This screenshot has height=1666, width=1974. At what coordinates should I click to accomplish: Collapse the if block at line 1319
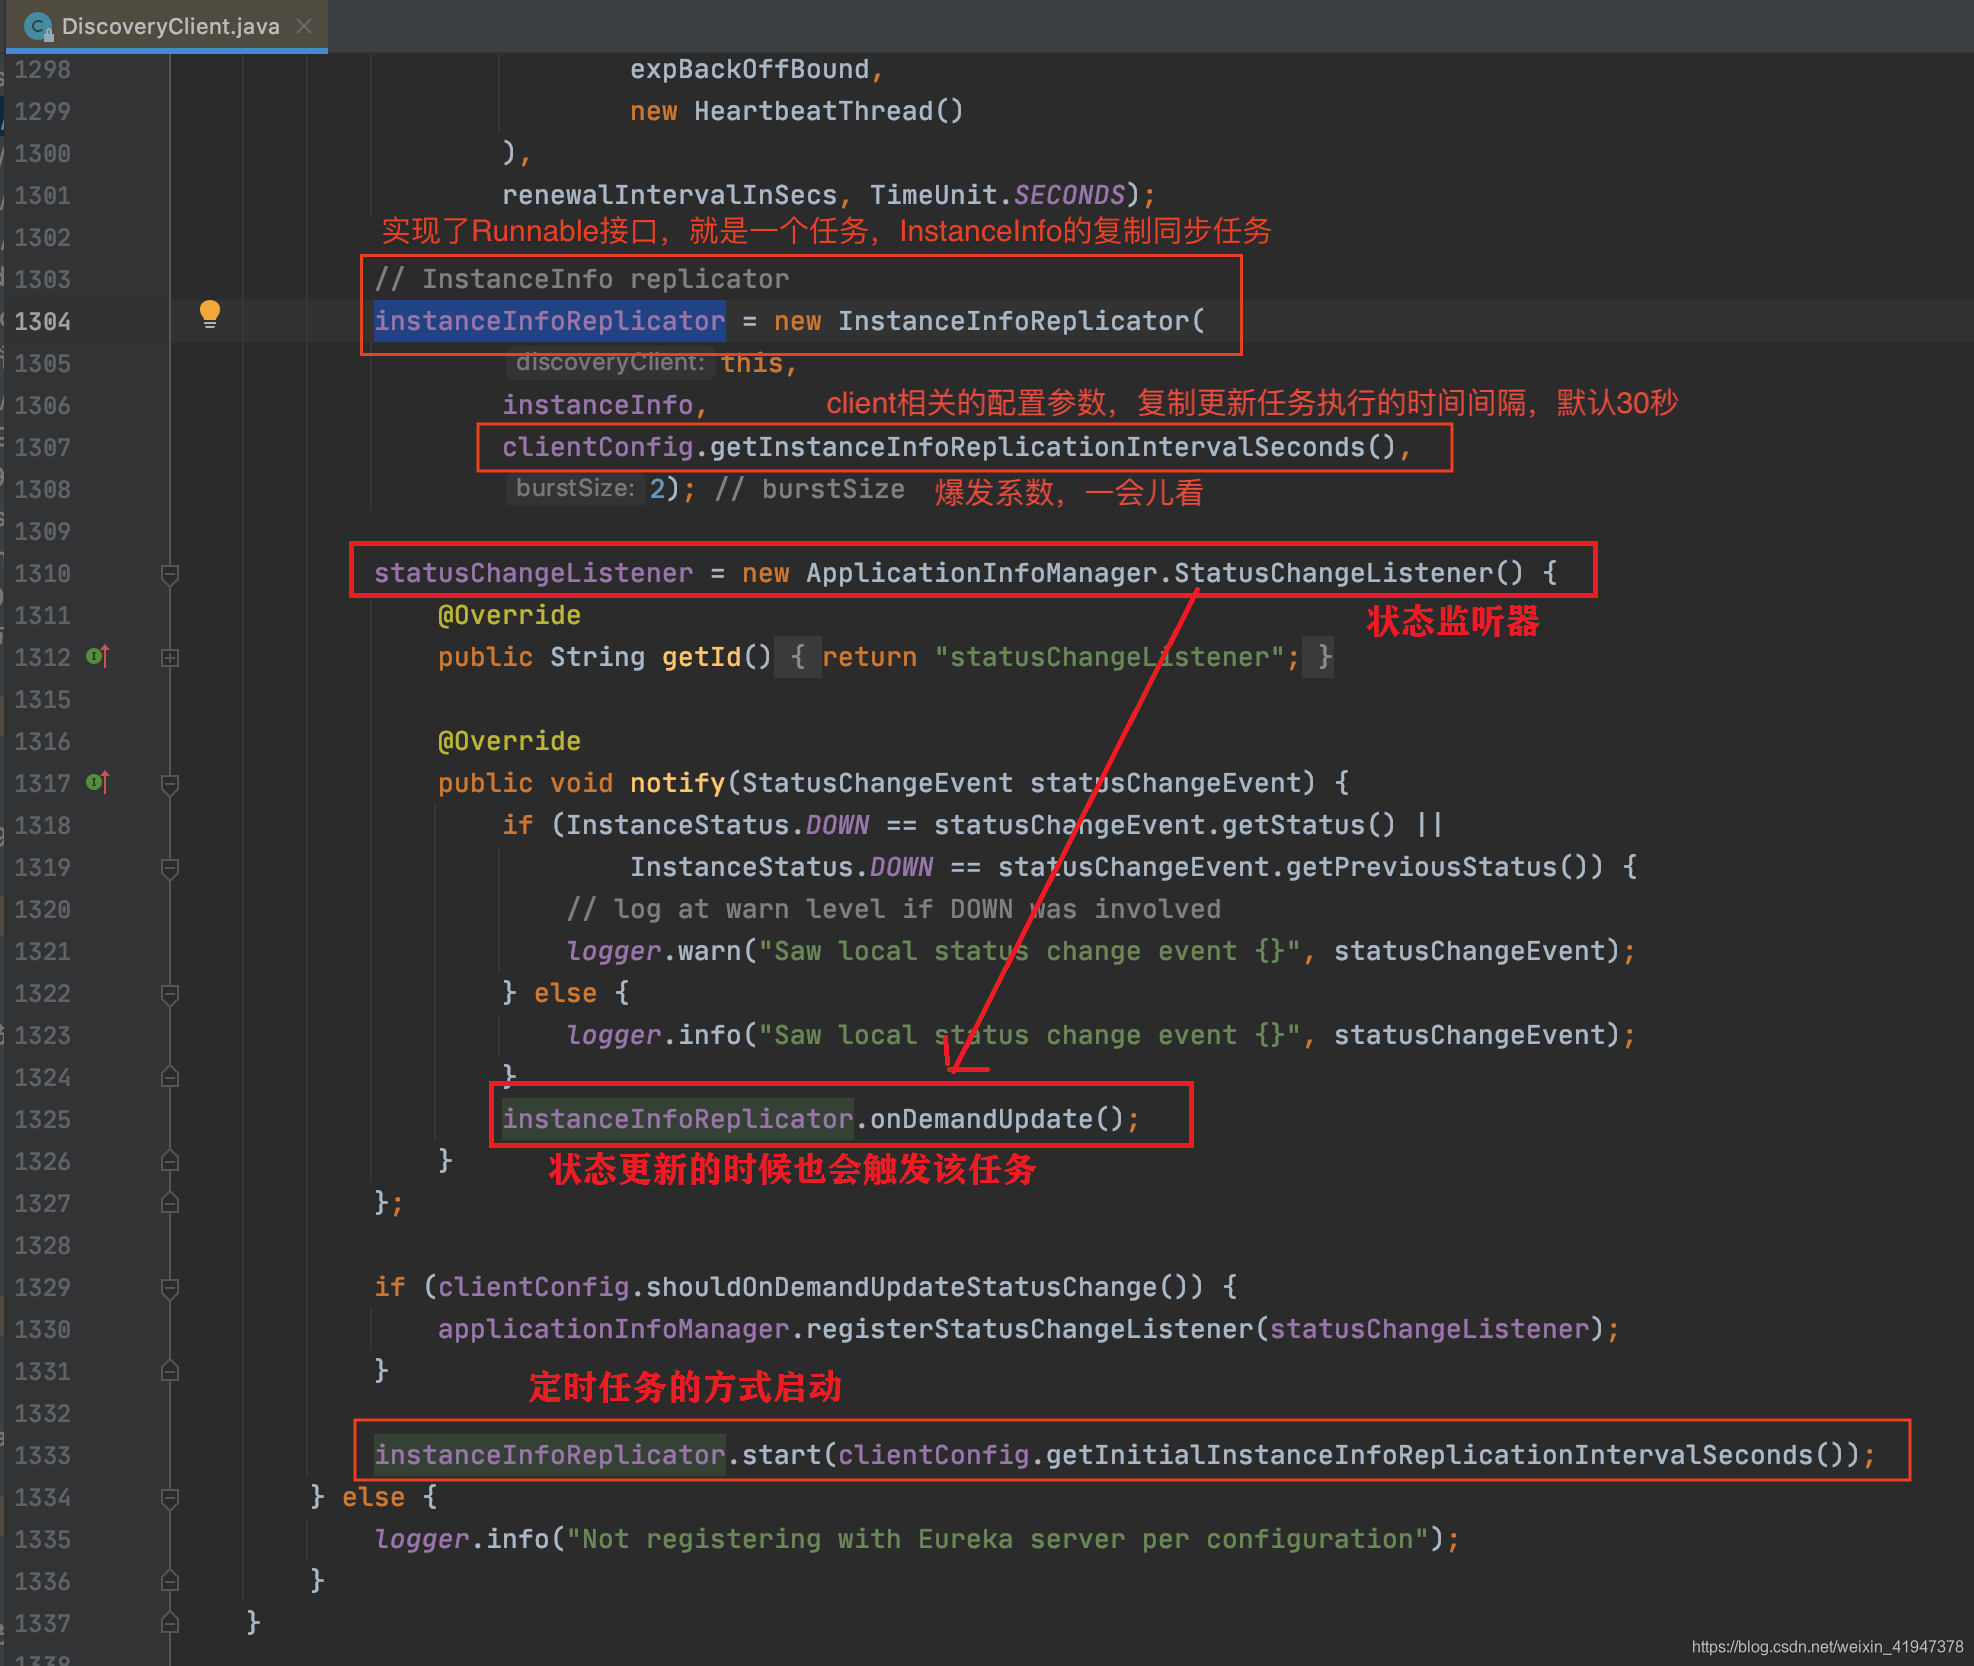point(170,868)
